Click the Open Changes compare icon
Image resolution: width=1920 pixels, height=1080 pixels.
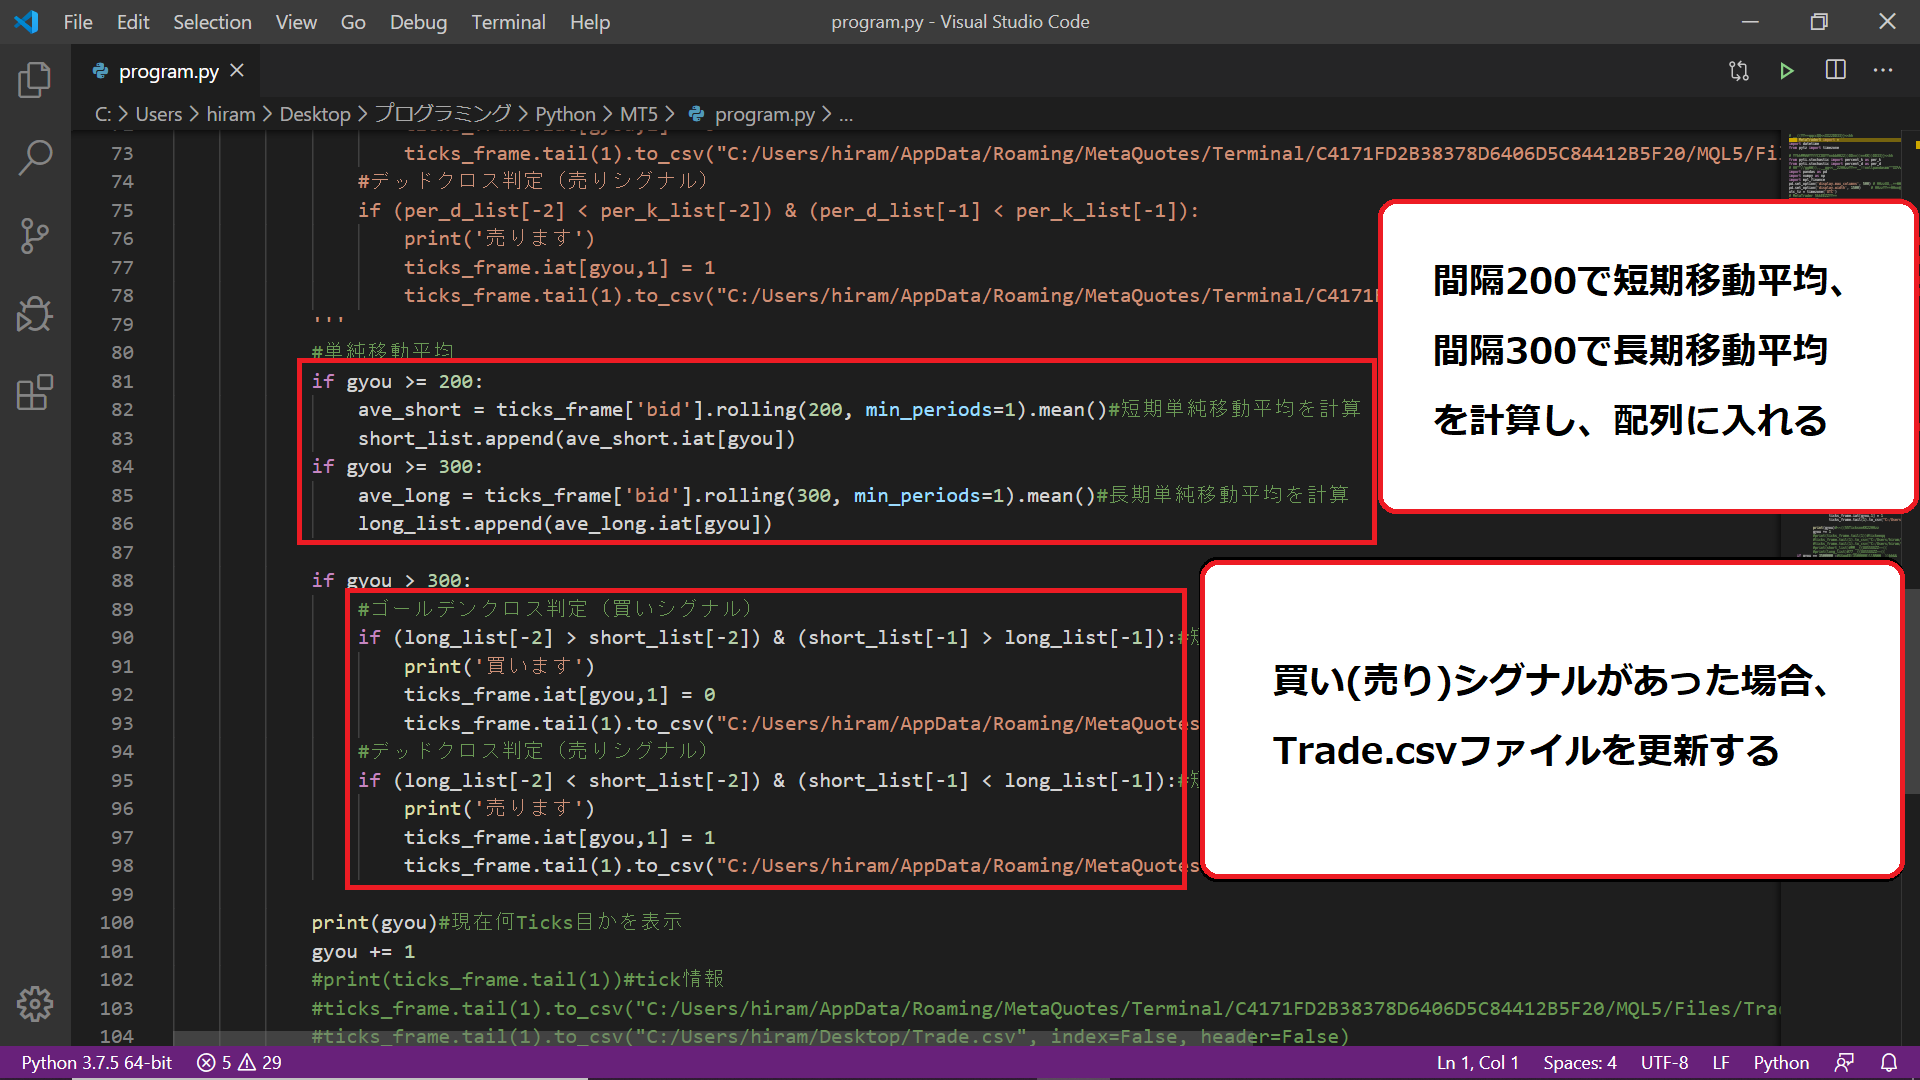point(1739,71)
